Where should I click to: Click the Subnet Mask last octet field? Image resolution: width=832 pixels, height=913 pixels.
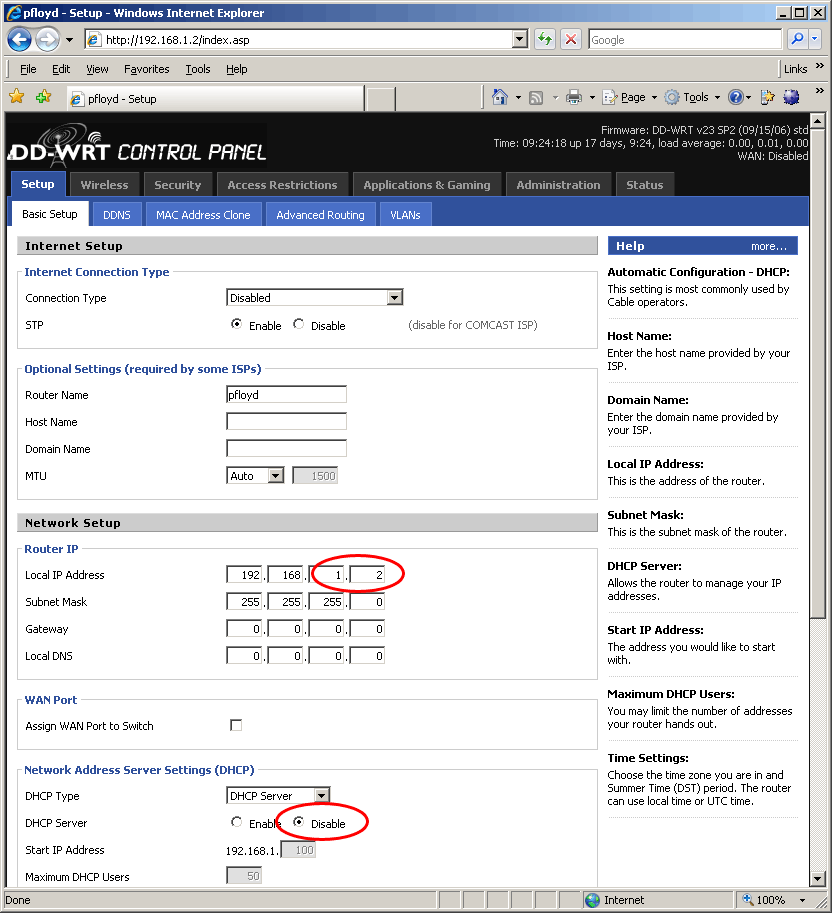(x=367, y=601)
